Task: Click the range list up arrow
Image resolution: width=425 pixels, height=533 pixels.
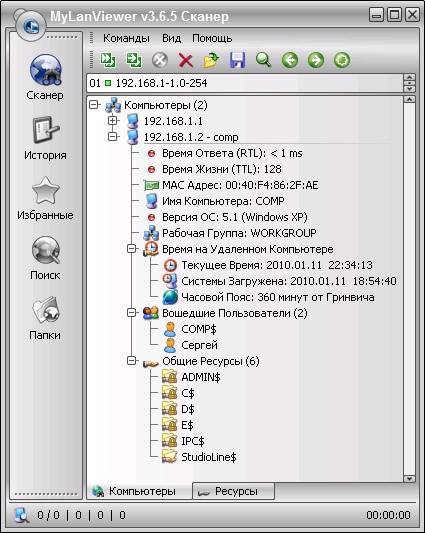Action: coord(409,77)
